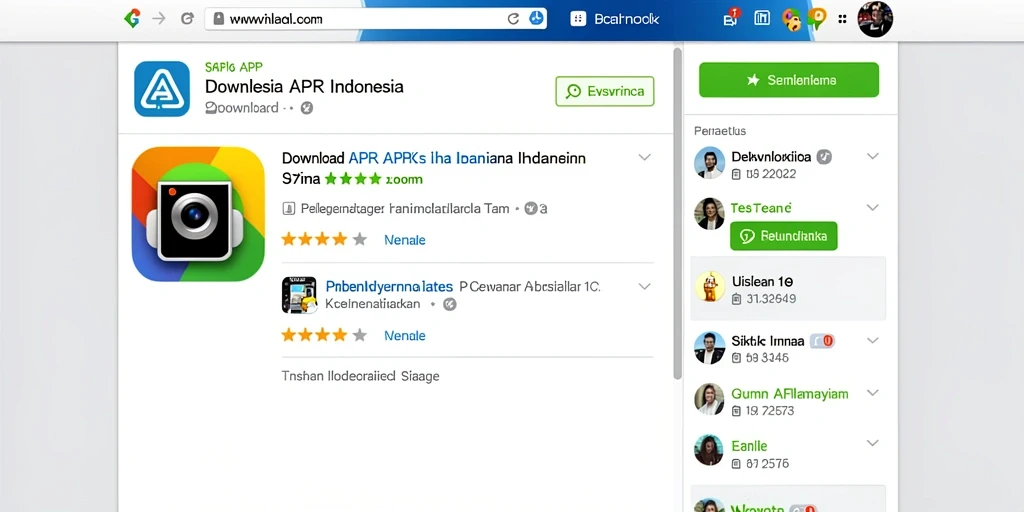The height and width of the screenshot is (512, 1024).
Task: Click the badge next to Dekvnlokiioa
Action: click(x=824, y=157)
